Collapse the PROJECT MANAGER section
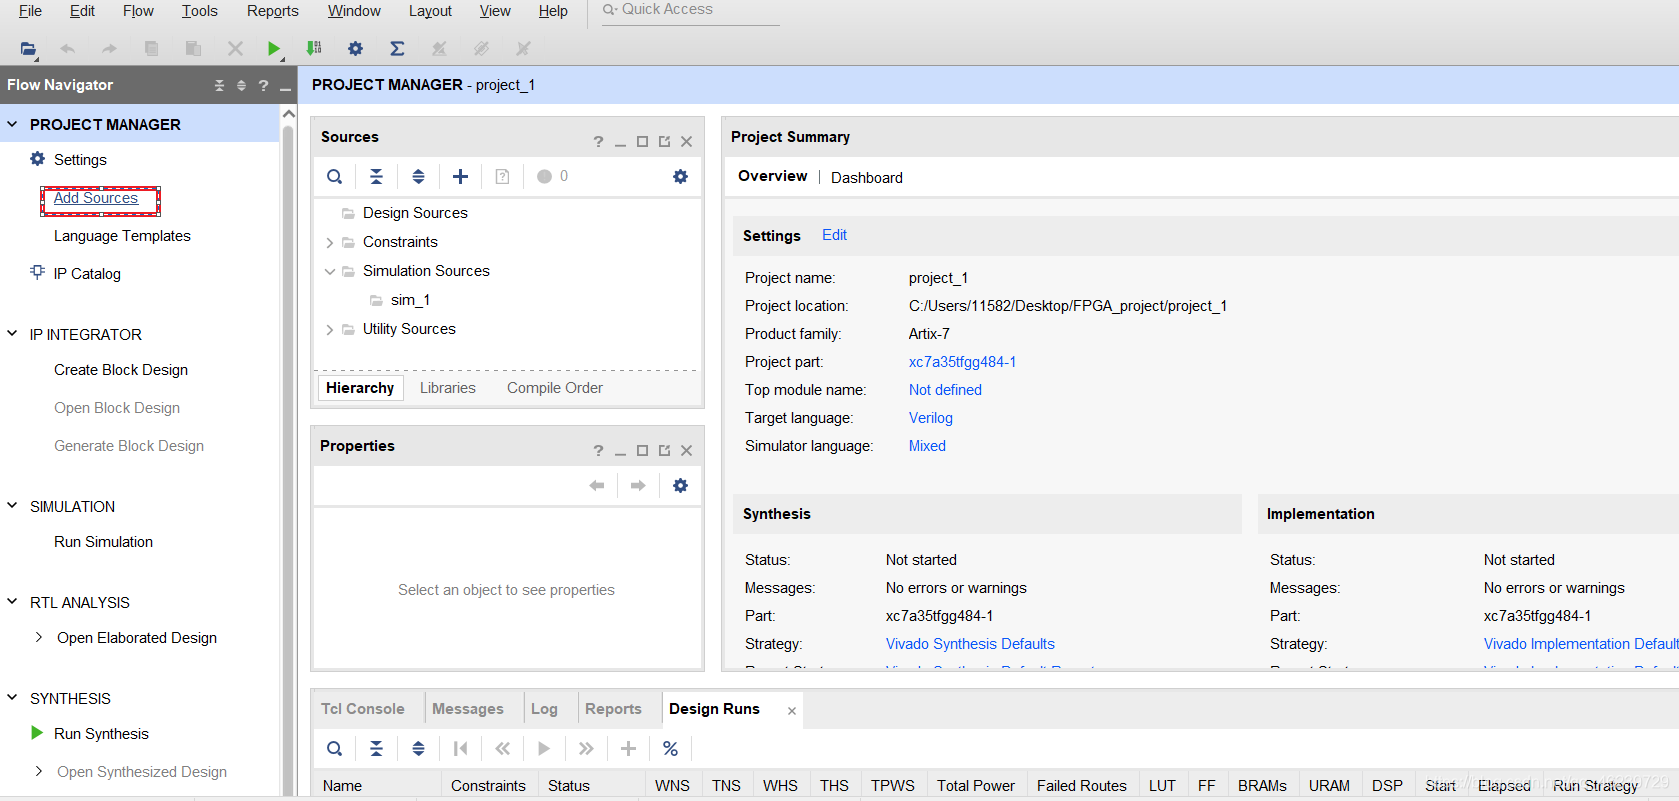The image size is (1679, 801). [12, 124]
